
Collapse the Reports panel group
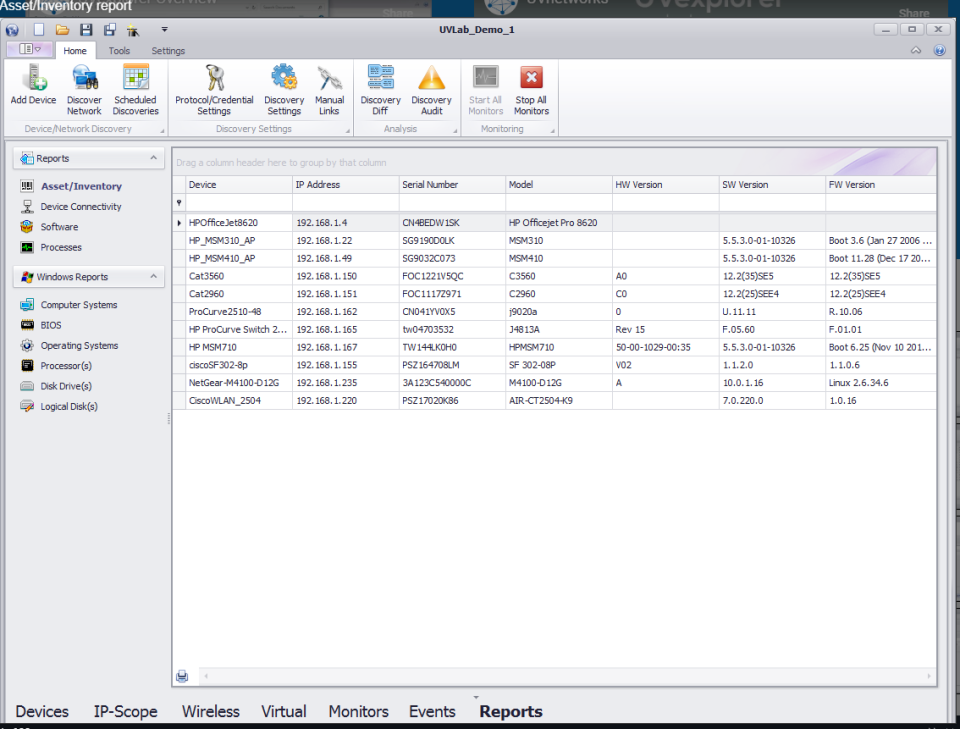point(153,158)
